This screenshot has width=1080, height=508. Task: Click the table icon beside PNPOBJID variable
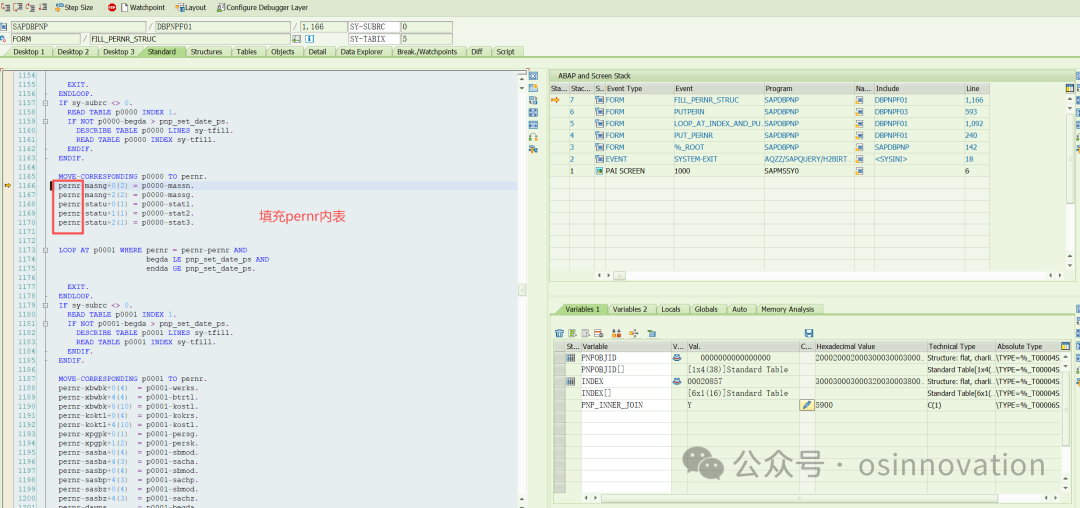click(x=571, y=358)
